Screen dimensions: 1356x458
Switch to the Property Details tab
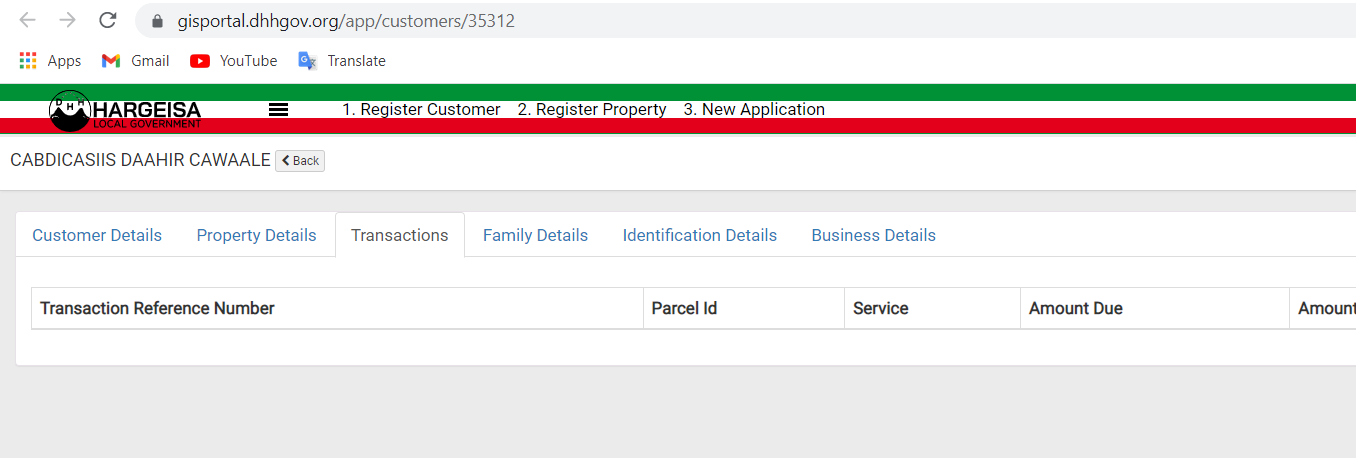tap(256, 236)
